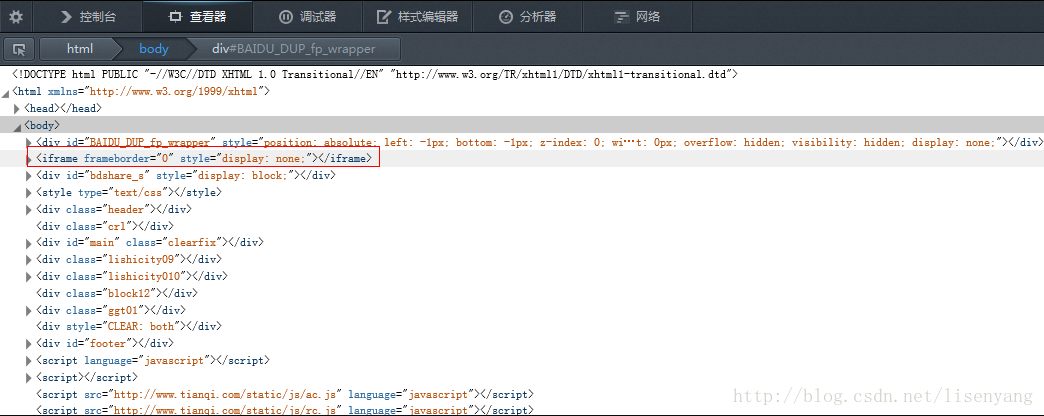The width and height of the screenshot is (1044, 416).
Task: Expand the head node arrow
Action: point(17,108)
